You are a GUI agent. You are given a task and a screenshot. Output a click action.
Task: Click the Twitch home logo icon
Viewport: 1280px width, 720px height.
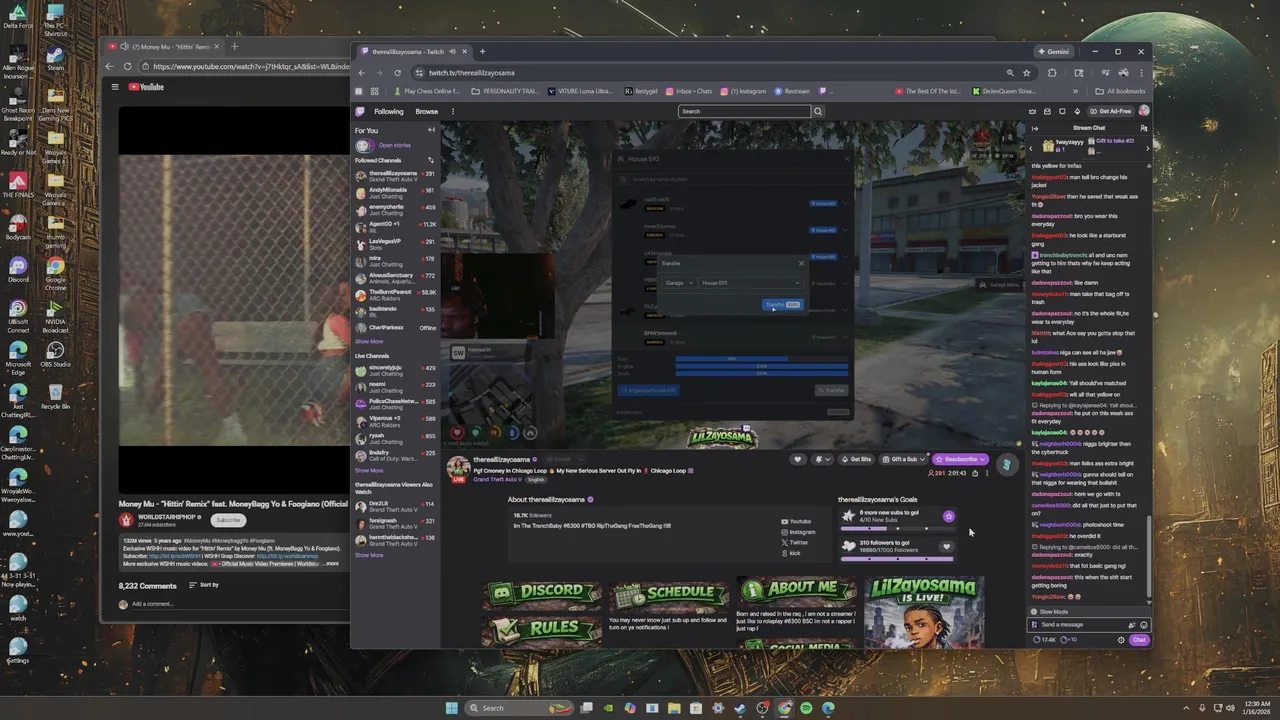point(359,111)
